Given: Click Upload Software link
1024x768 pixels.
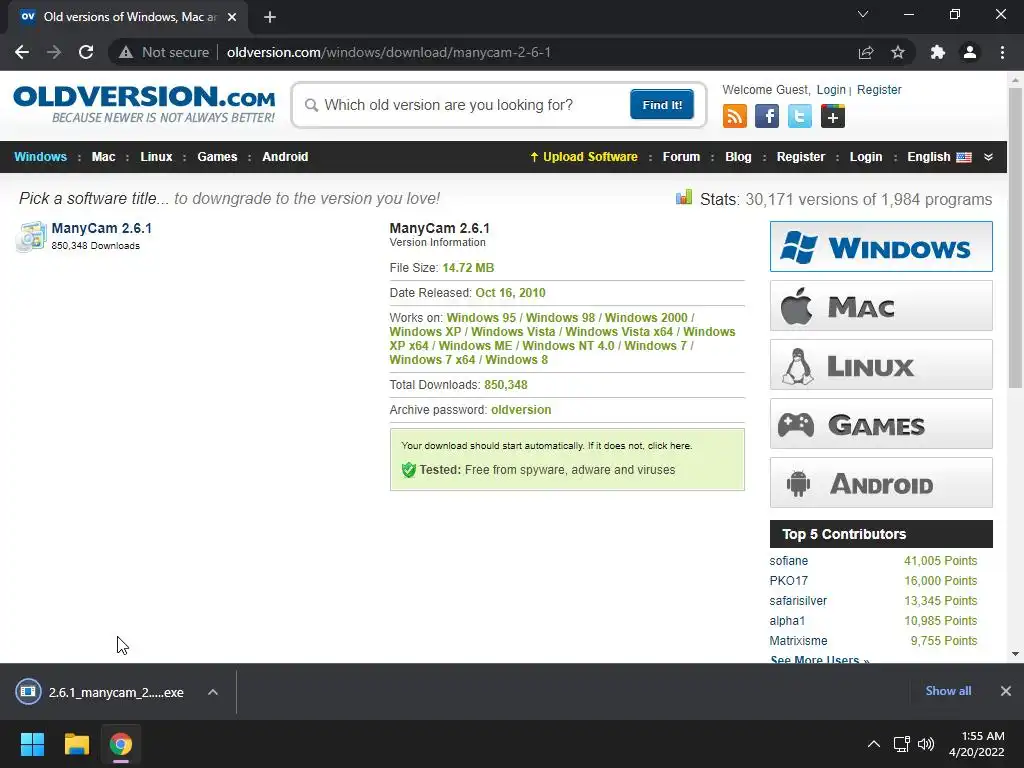Looking at the screenshot, I should click(x=583, y=157).
